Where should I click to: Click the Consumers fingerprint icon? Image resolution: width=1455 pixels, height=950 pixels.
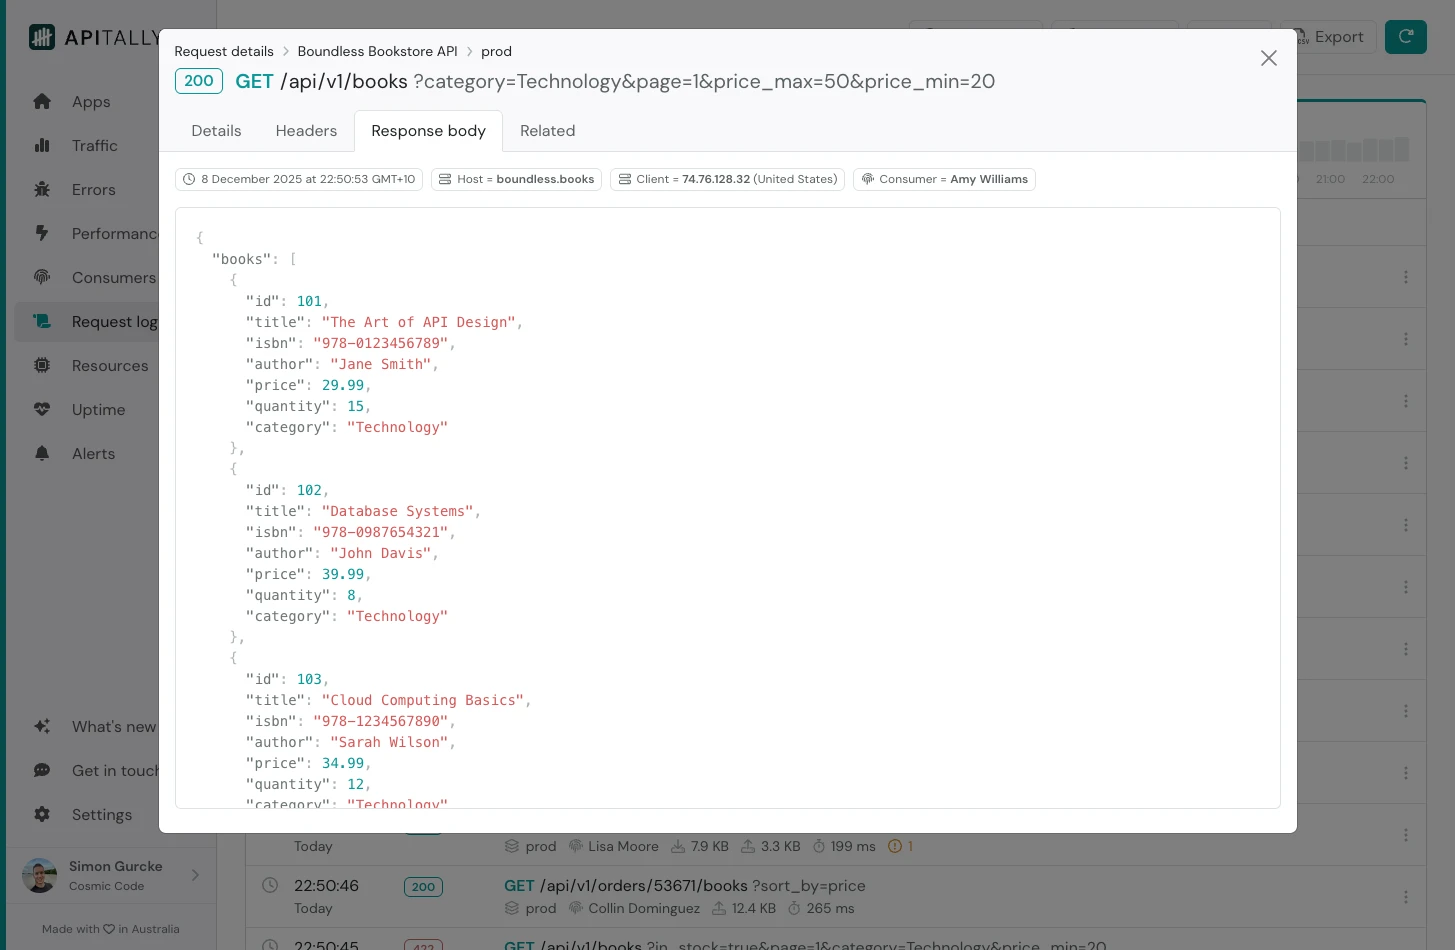42,278
